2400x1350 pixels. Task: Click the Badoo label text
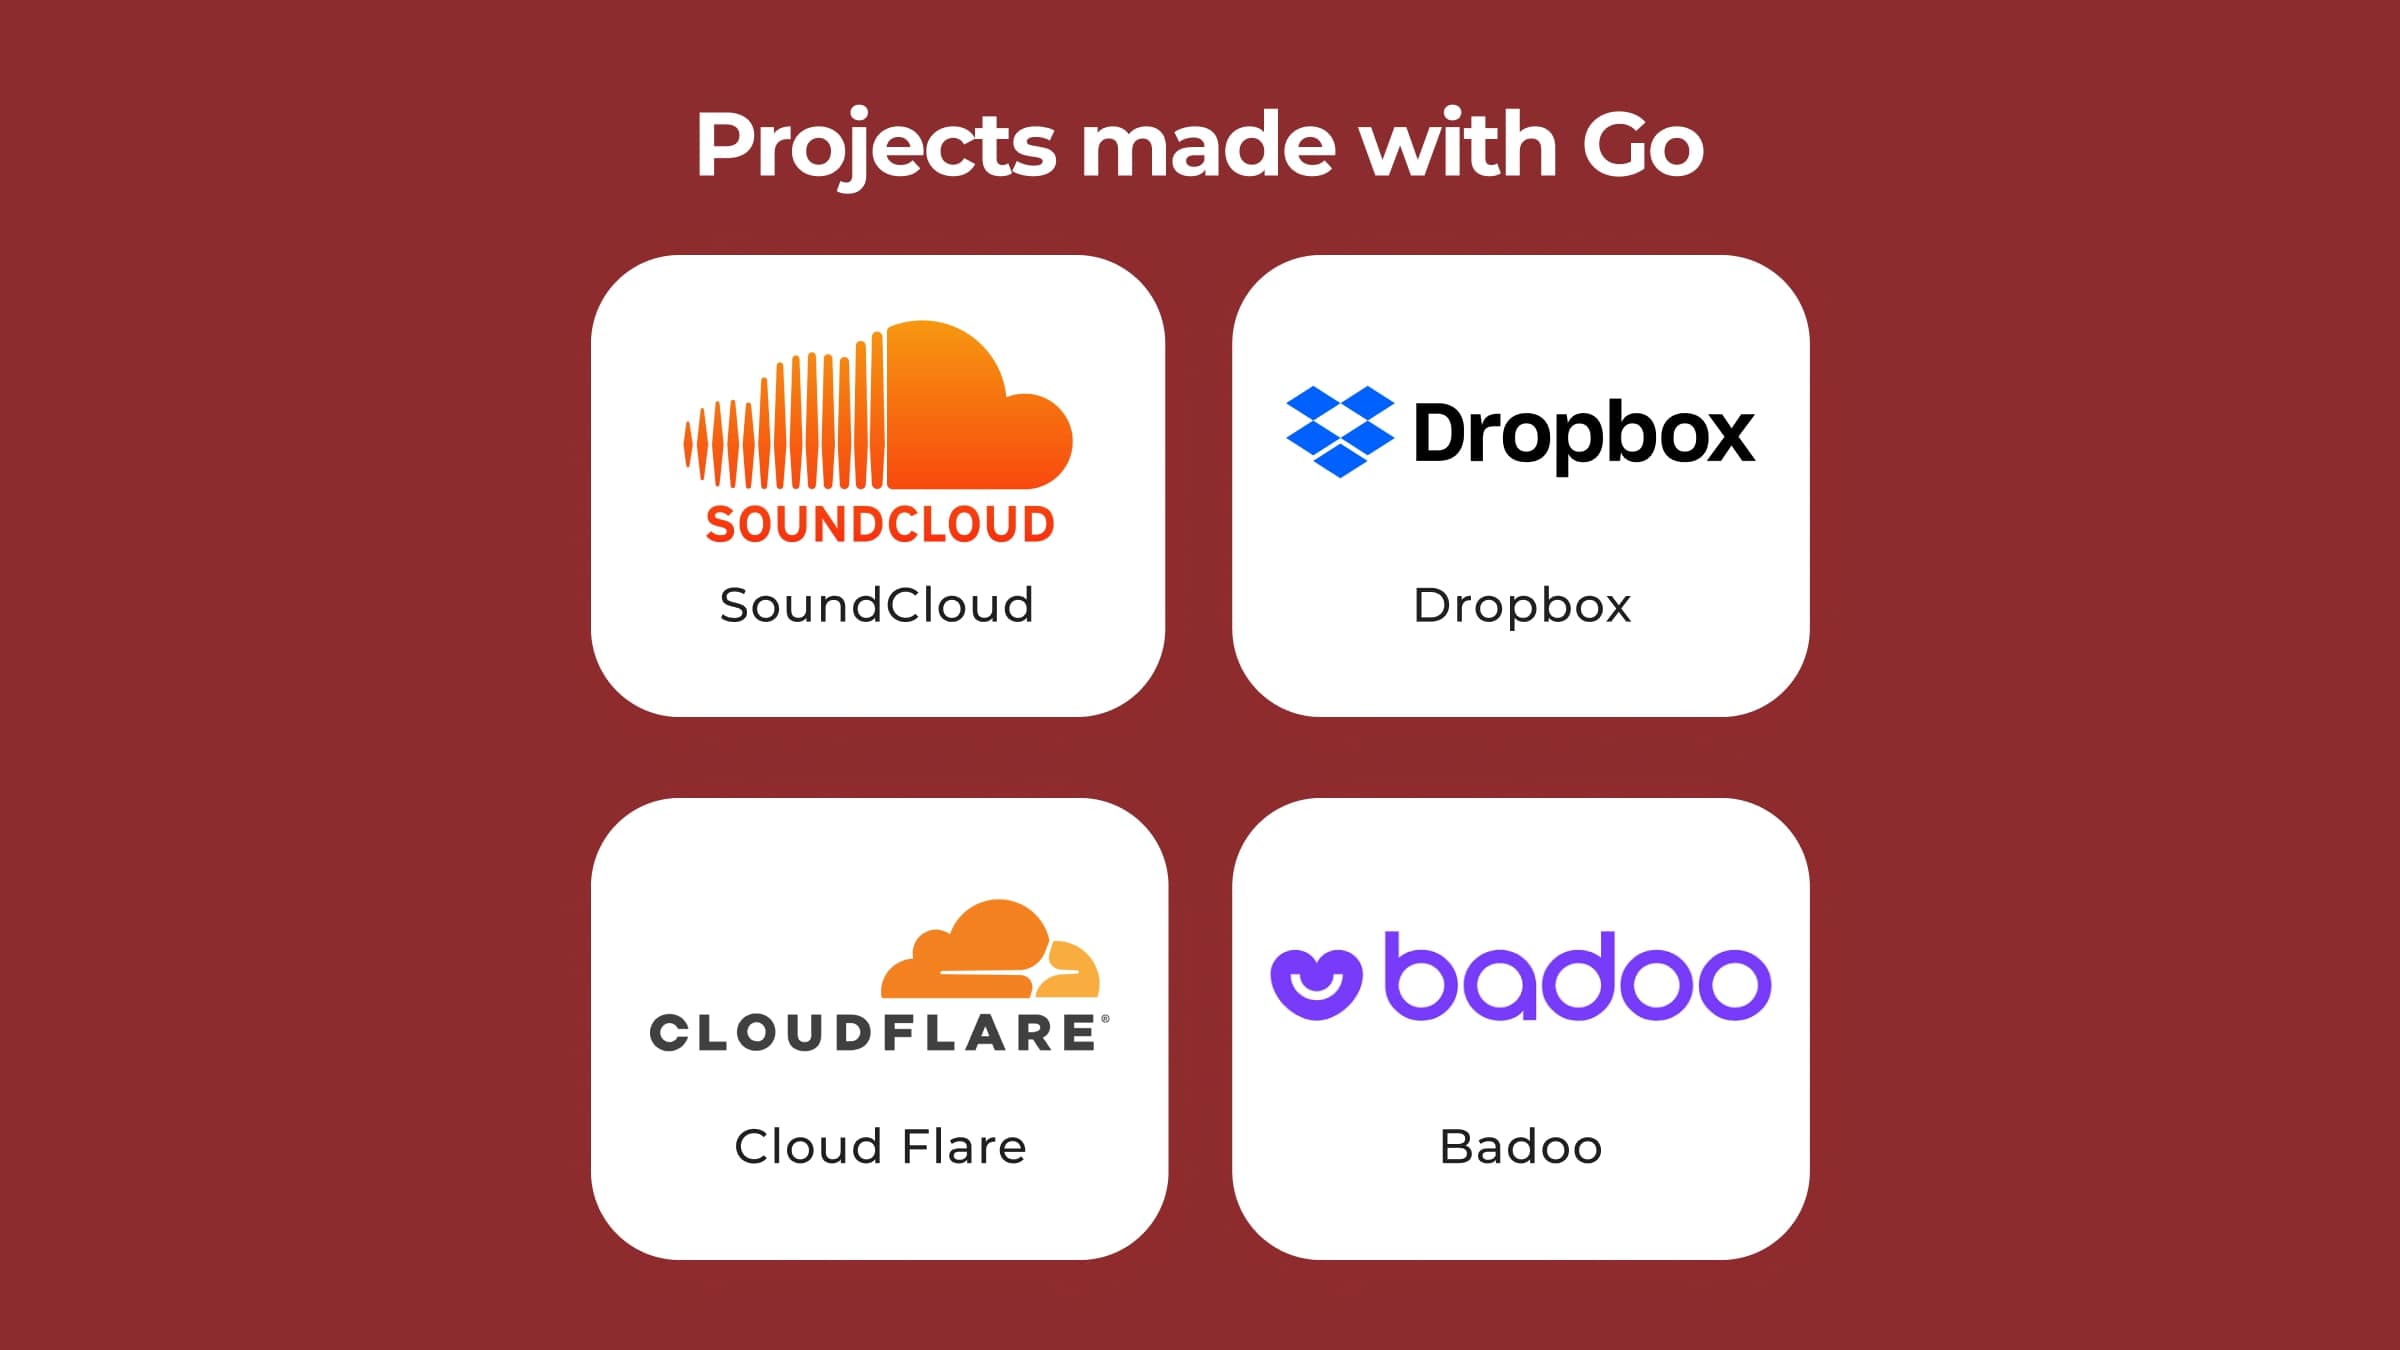1518,1144
